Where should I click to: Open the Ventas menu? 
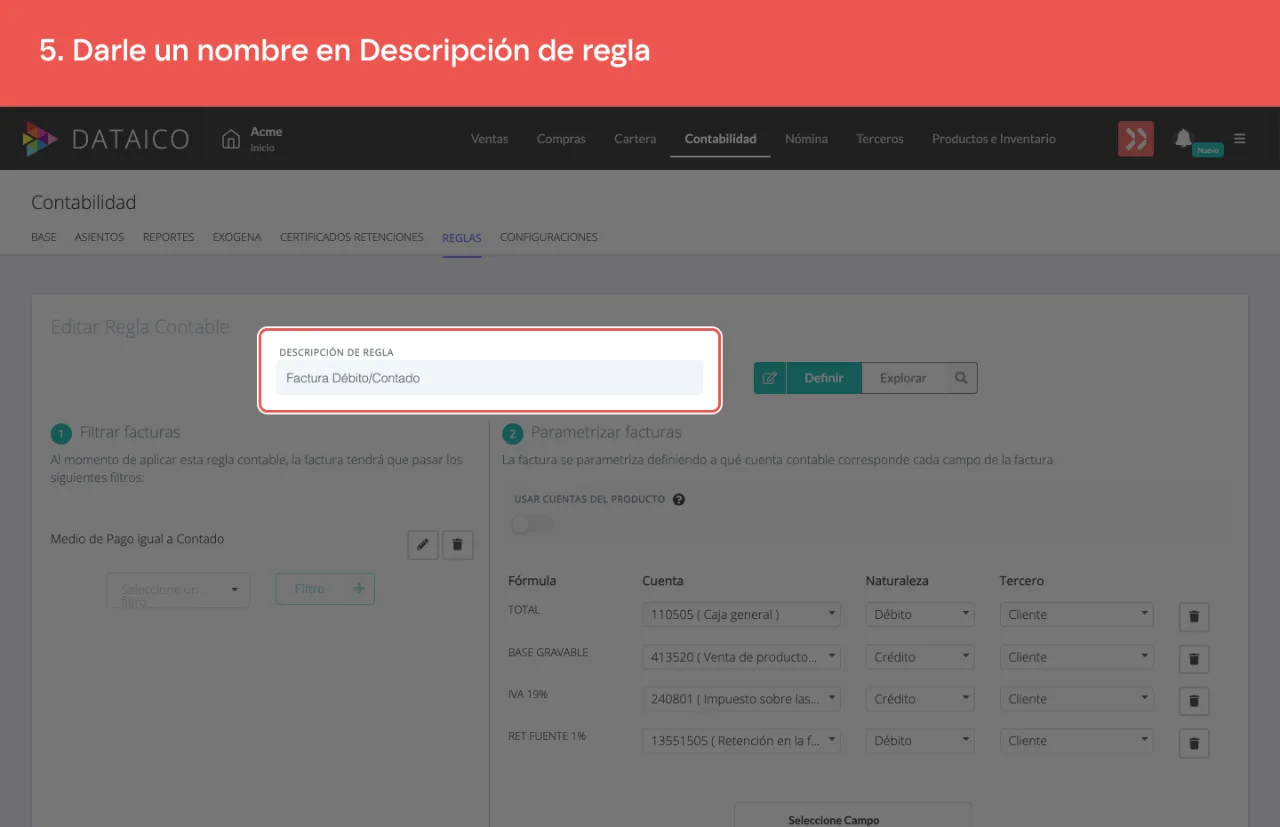click(x=489, y=139)
